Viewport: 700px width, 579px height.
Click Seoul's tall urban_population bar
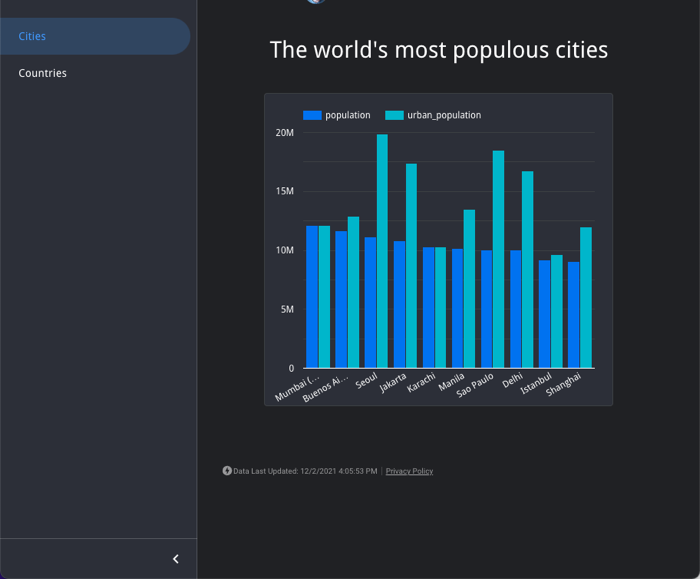tap(382, 250)
